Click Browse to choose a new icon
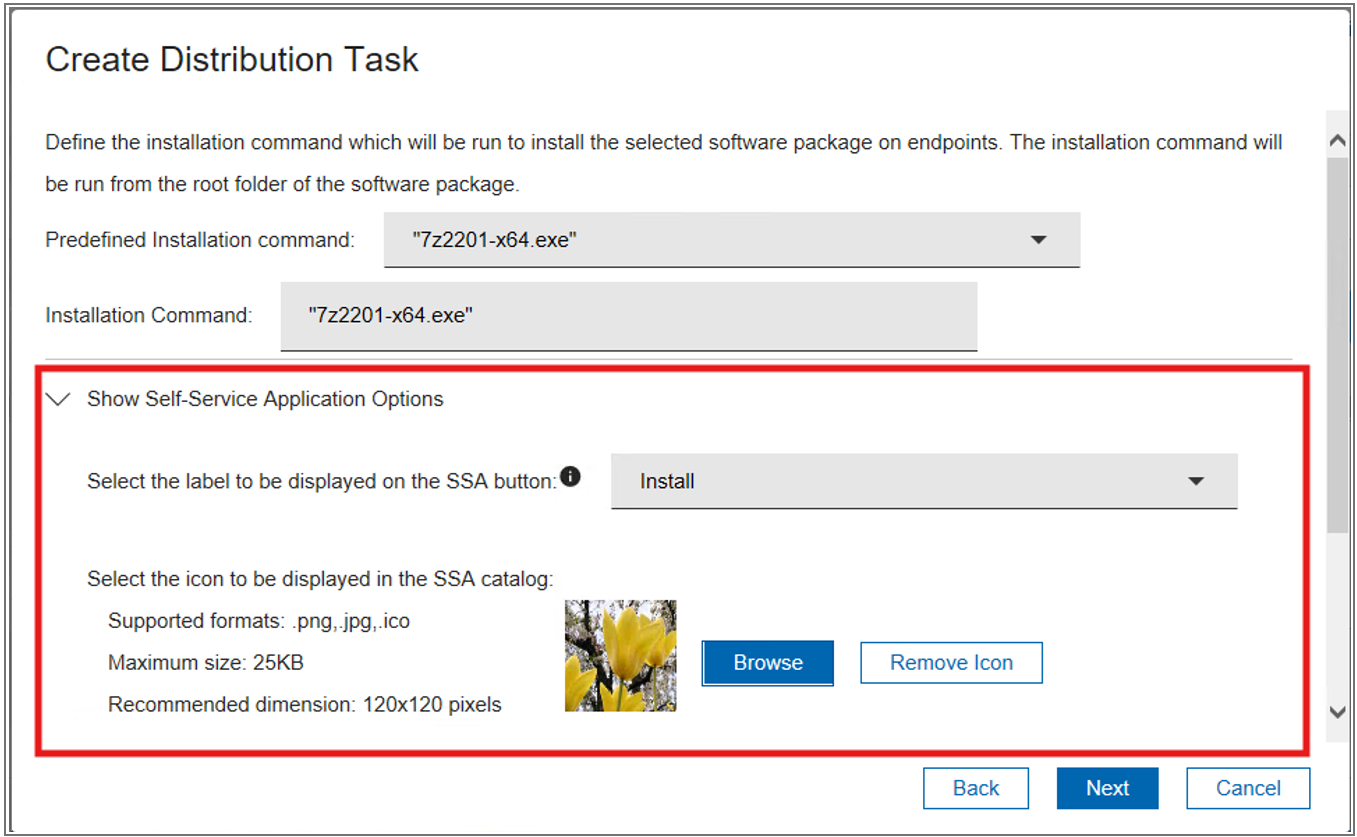 click(x=767, y=662)
